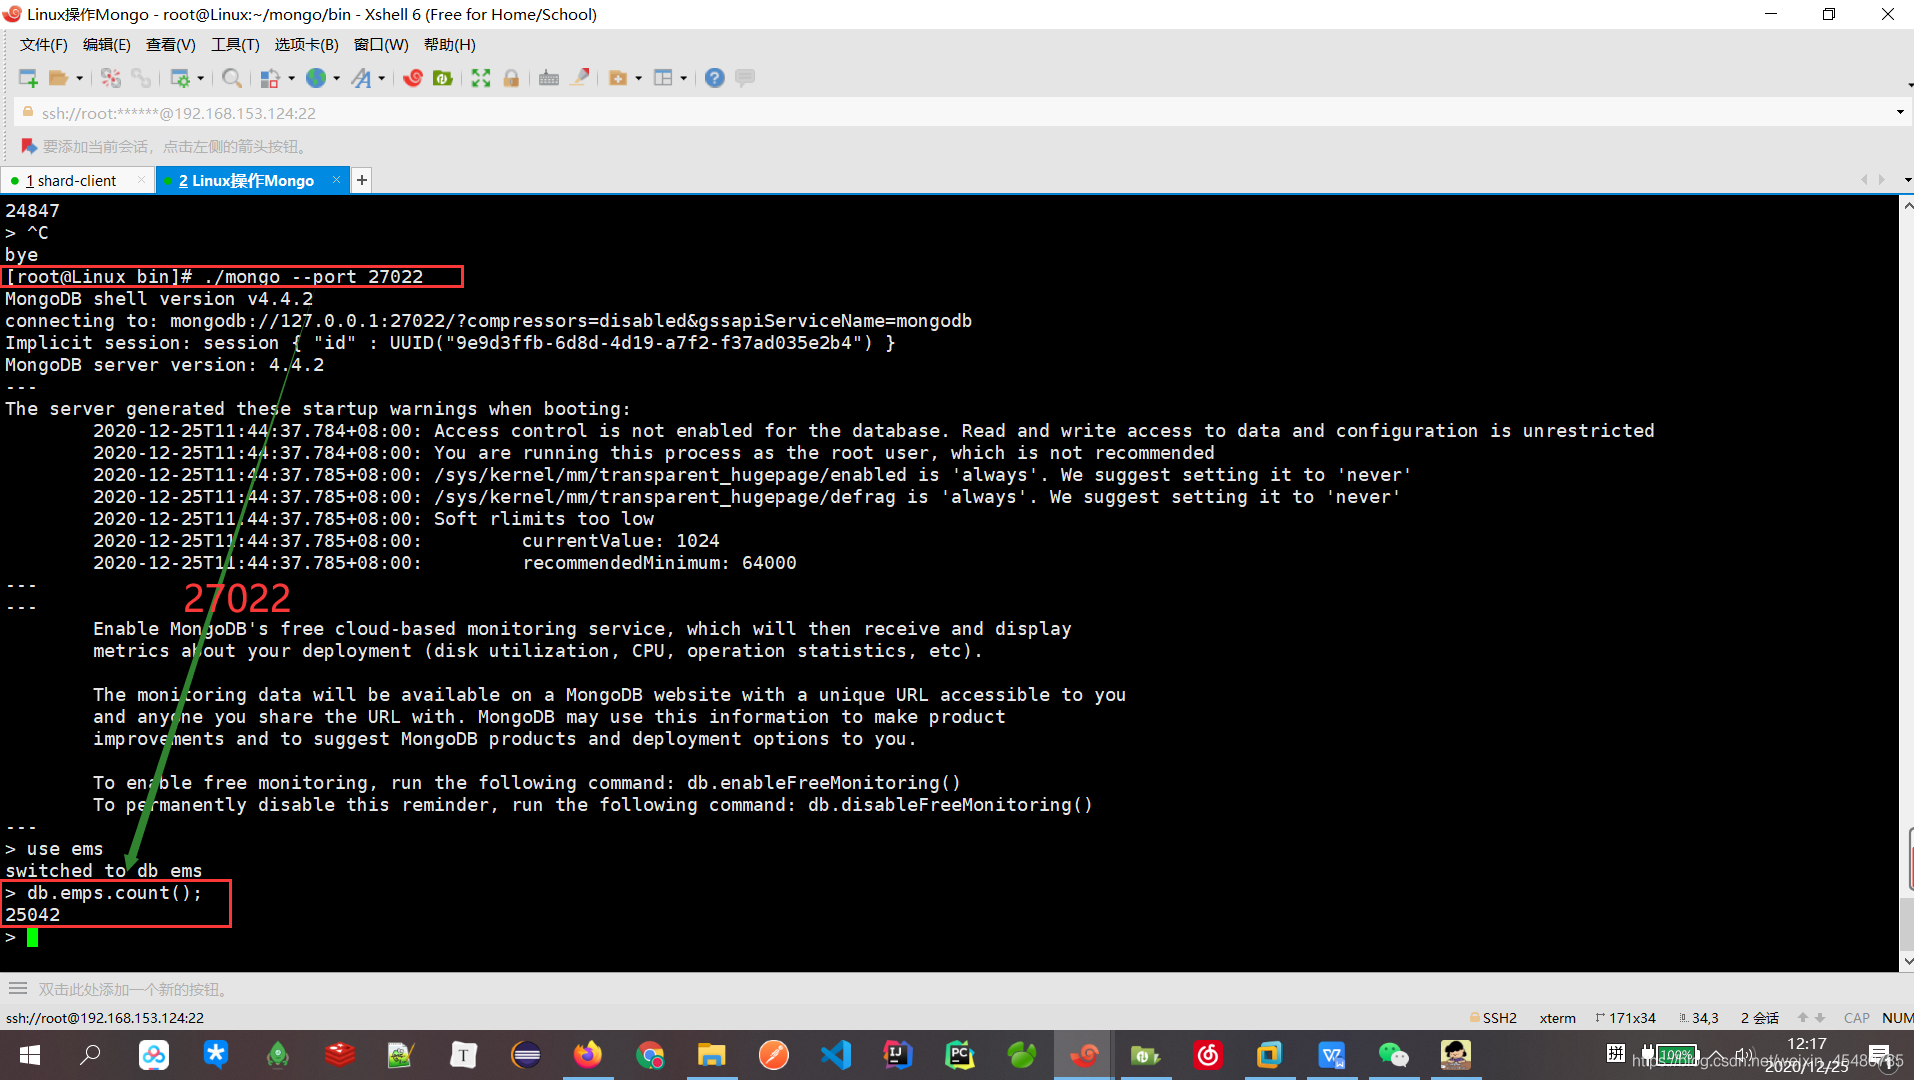Viewport: 1914px width, 1080px height.
Task: Click the 2 会话 status entry
Action: (x=1759, y=1018)
